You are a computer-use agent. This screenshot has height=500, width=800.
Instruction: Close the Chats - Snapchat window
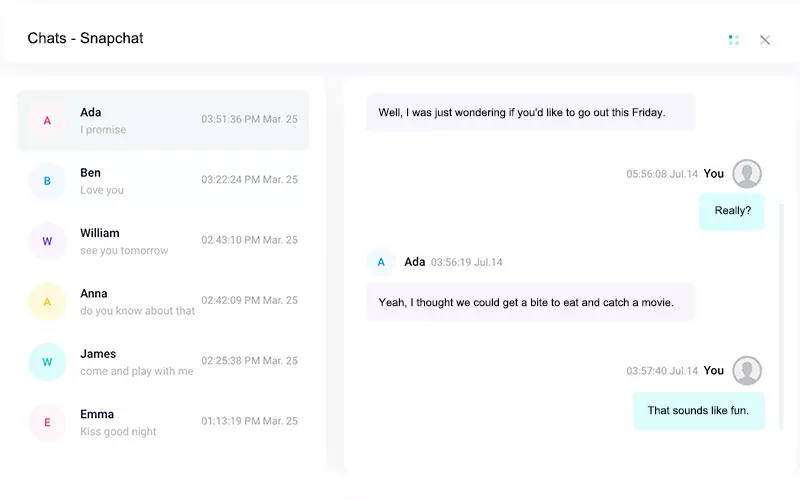[x=765, y=40]
